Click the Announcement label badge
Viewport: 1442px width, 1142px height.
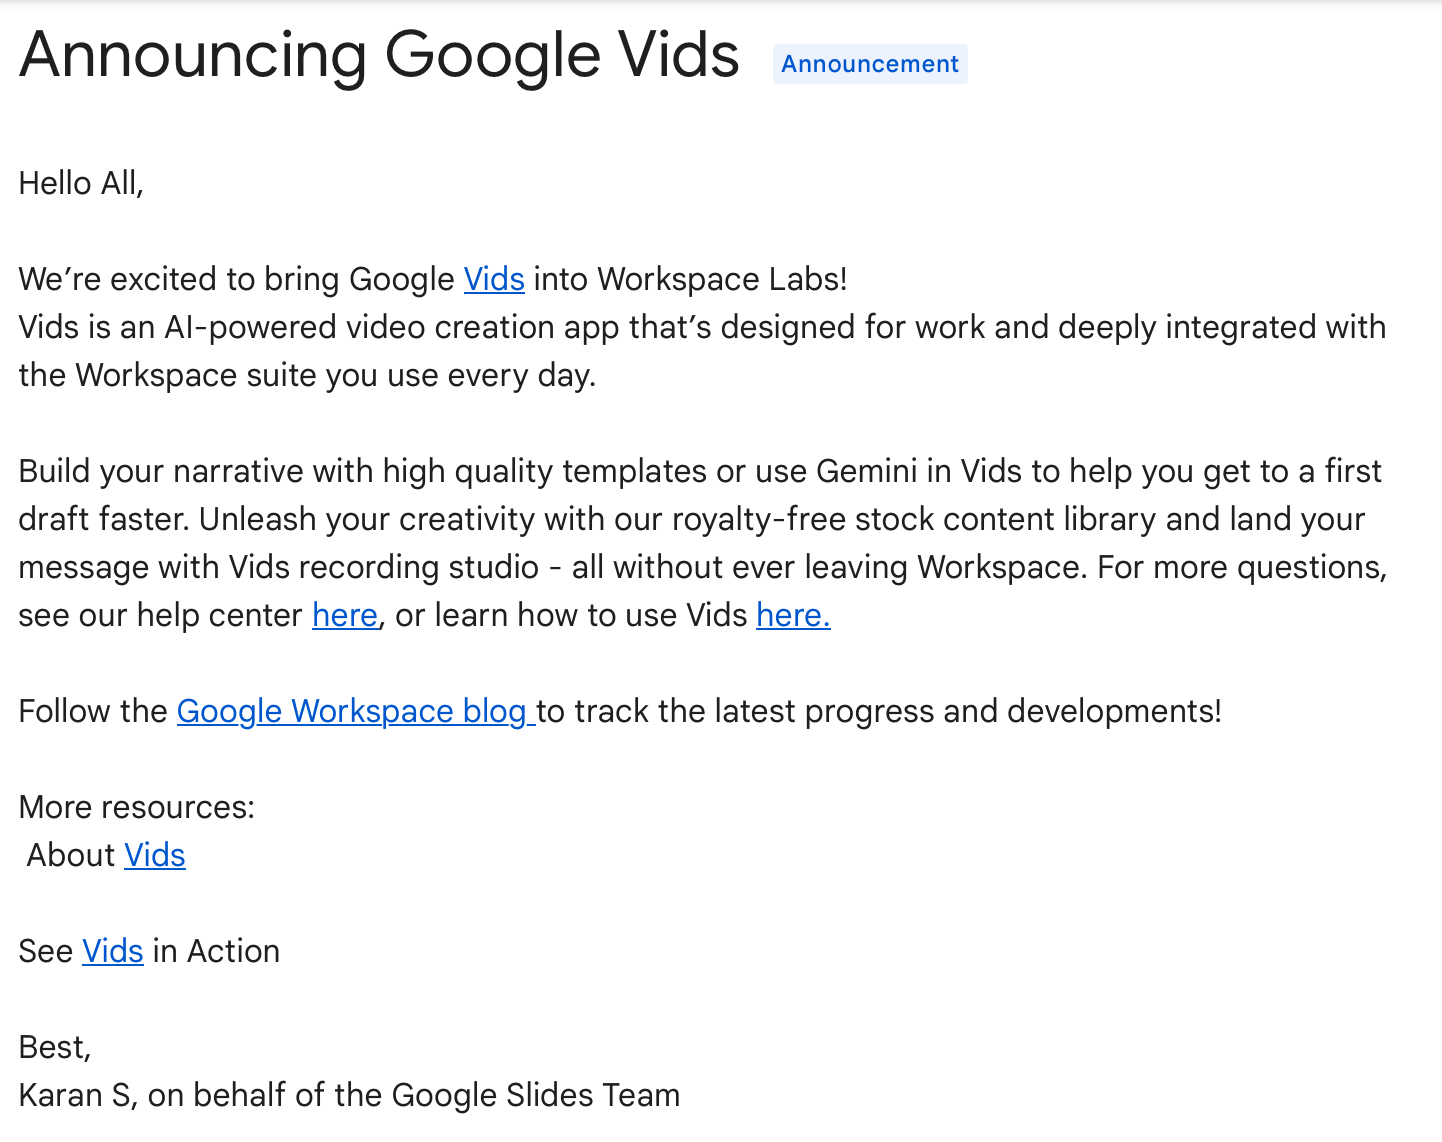(x=870, y=64)
